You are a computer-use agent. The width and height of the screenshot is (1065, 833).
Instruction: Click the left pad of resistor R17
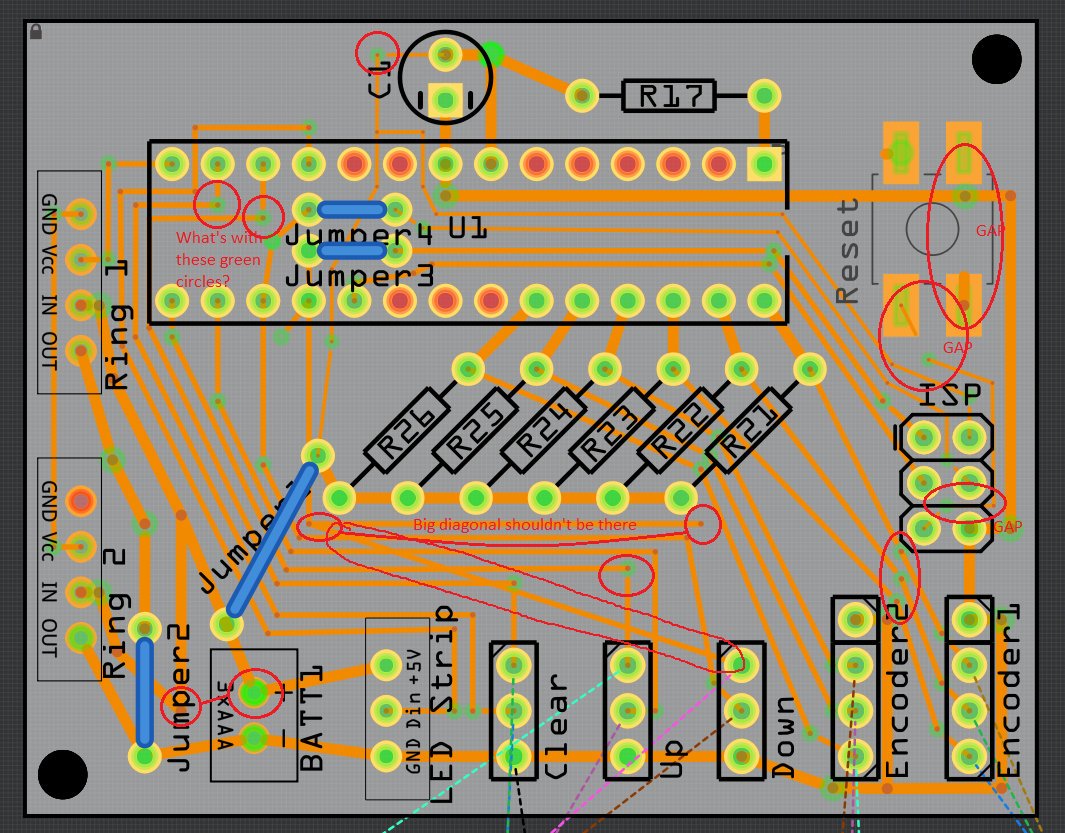click(x=582, y=96)
